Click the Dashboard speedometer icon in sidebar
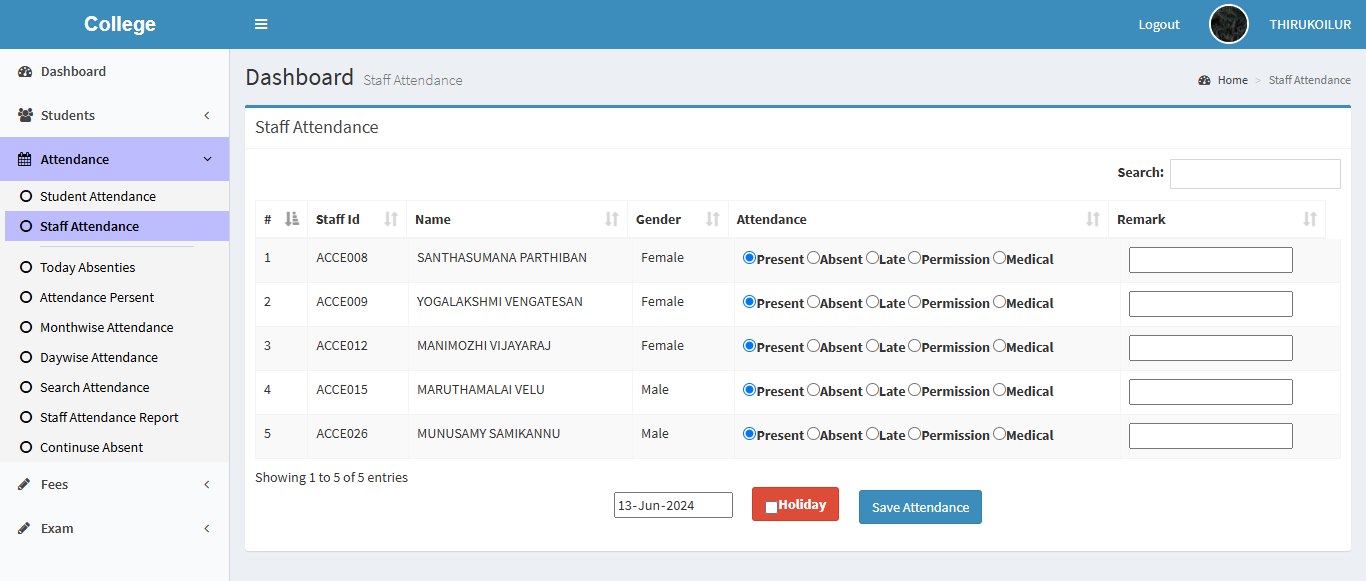The height and width of the screenshot is (581, 1366). (x=25, y=72)
